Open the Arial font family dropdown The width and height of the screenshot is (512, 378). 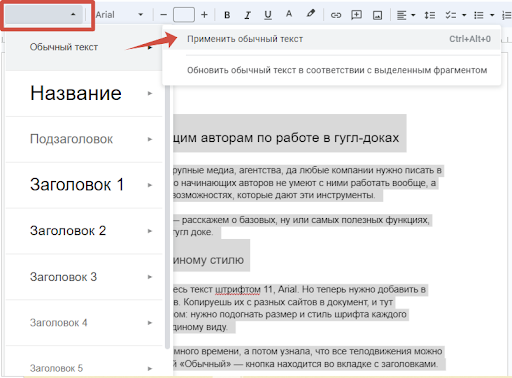(x=119, y=15)
